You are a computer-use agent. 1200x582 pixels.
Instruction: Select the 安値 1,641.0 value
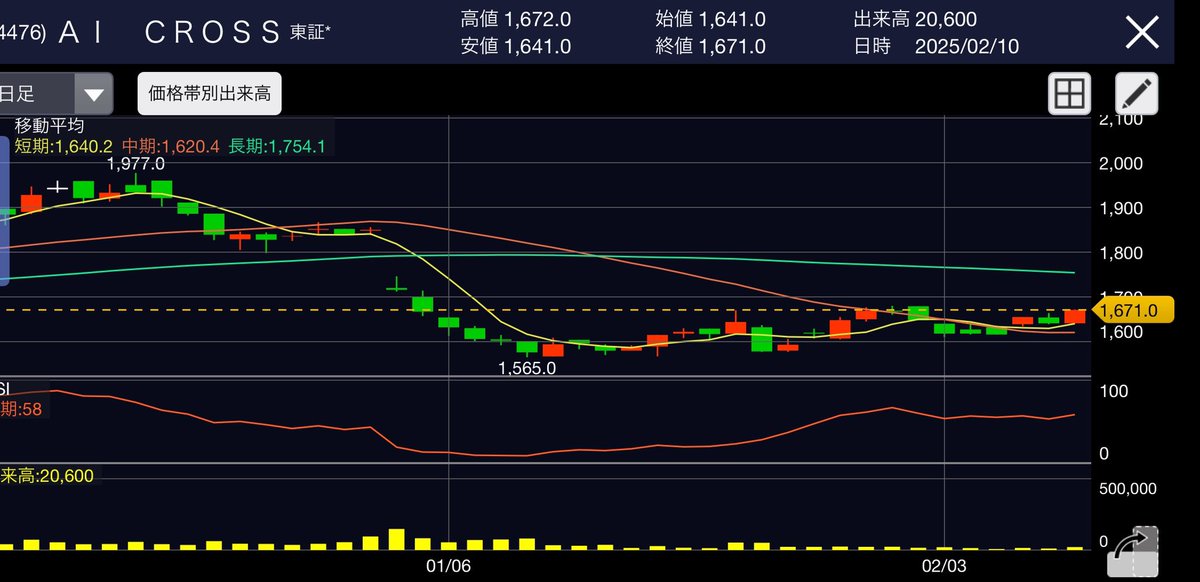click(x=516, y=46)
